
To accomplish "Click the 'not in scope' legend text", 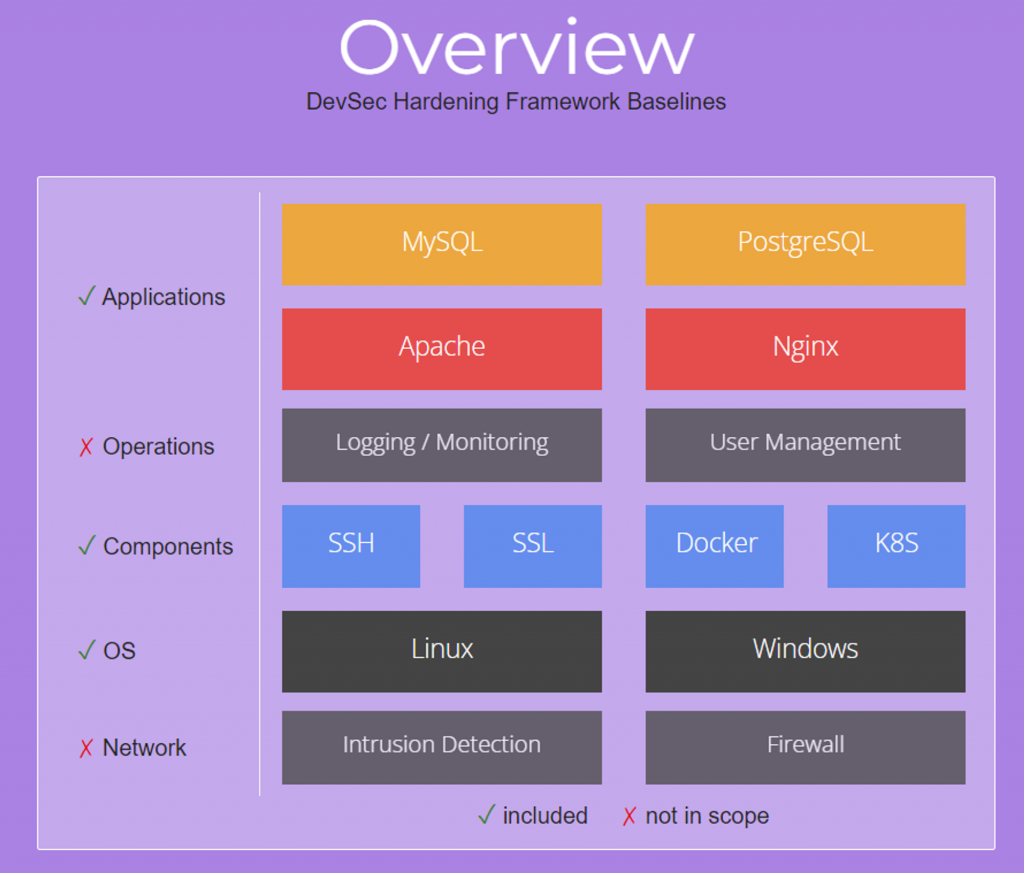I will (x=707, y=816).
